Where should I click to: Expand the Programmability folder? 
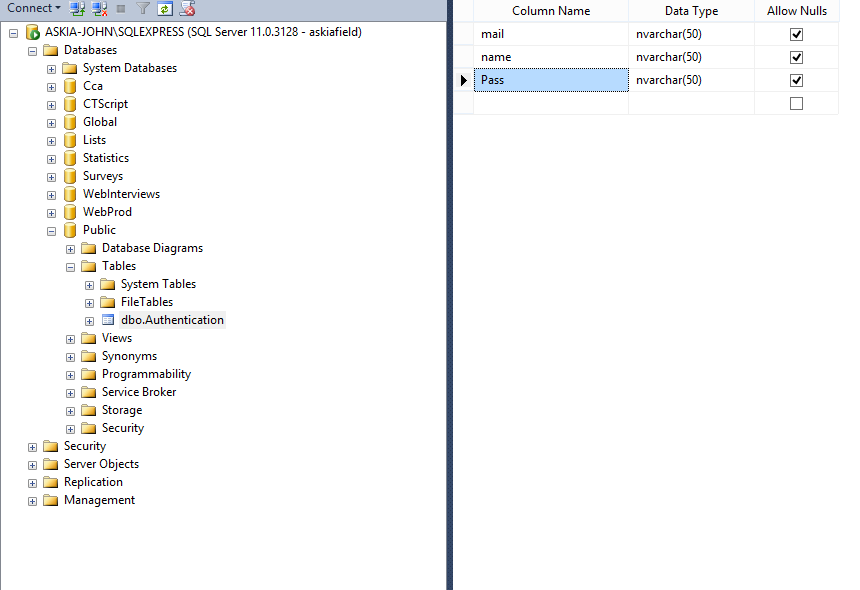pyautogui.click(x=70, y=374)
